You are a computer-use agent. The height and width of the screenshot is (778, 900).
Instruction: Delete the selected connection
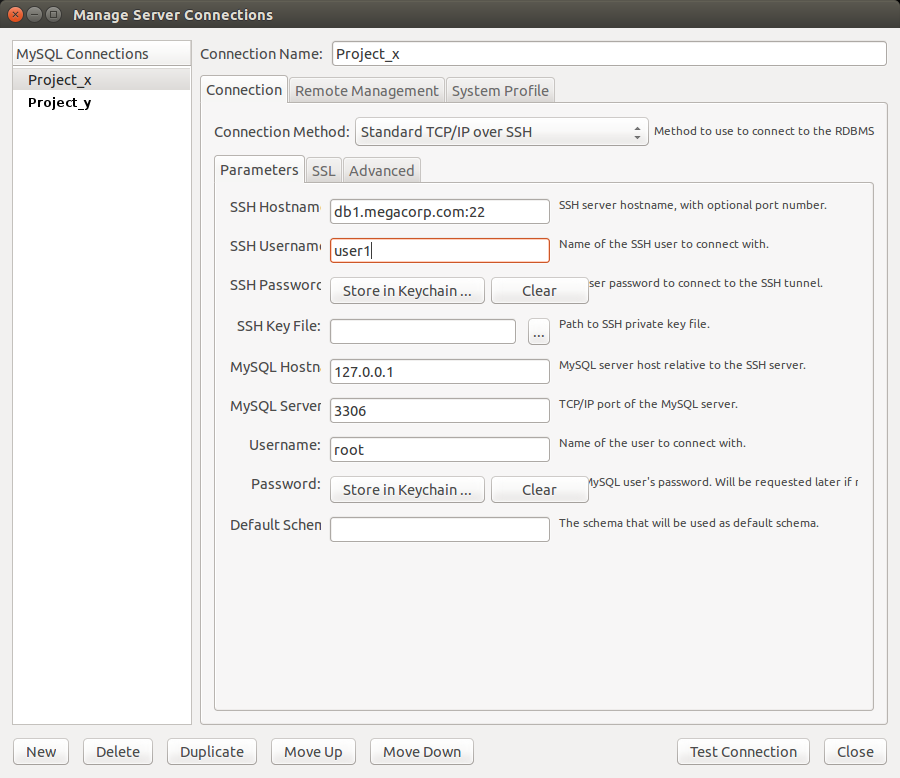[x=117, y=752]
